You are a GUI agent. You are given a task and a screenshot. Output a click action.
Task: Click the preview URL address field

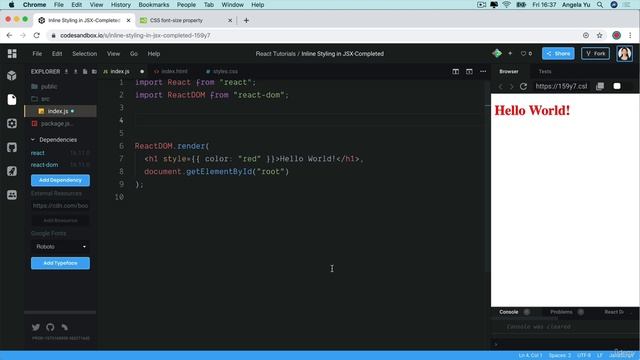click(x=562, y=86)
